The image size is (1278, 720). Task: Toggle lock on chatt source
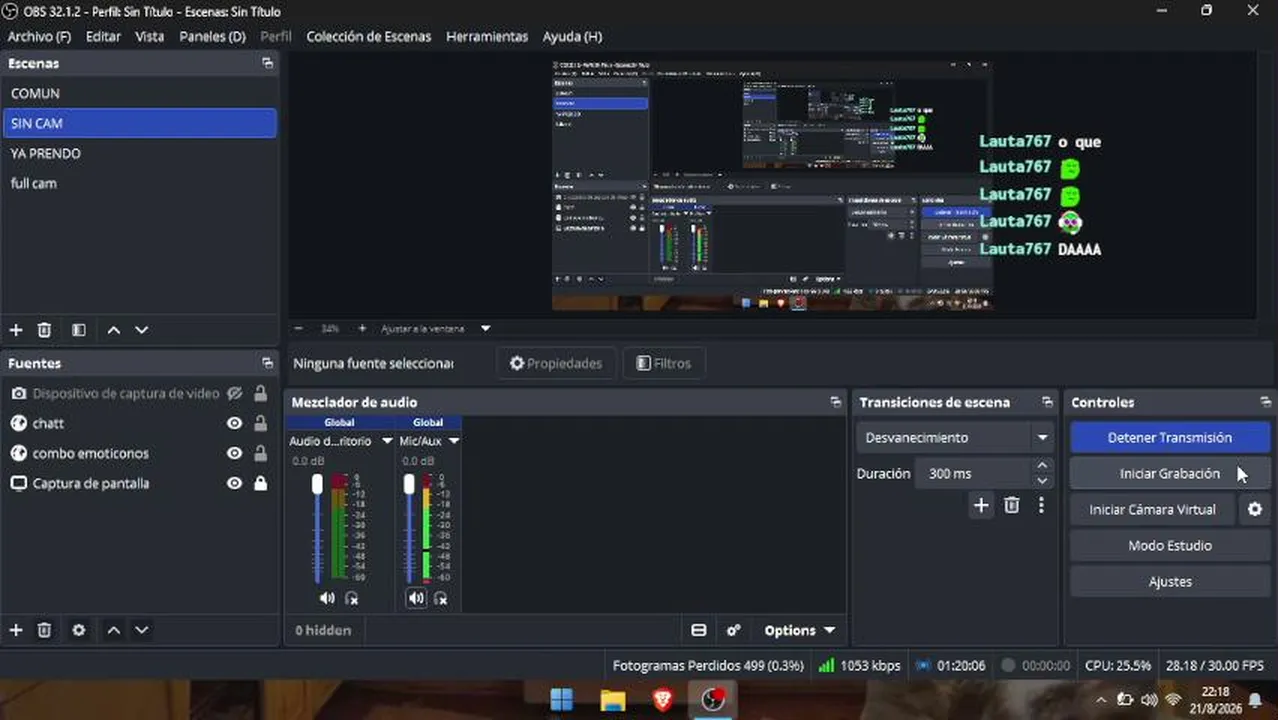[x=260, y=424]
